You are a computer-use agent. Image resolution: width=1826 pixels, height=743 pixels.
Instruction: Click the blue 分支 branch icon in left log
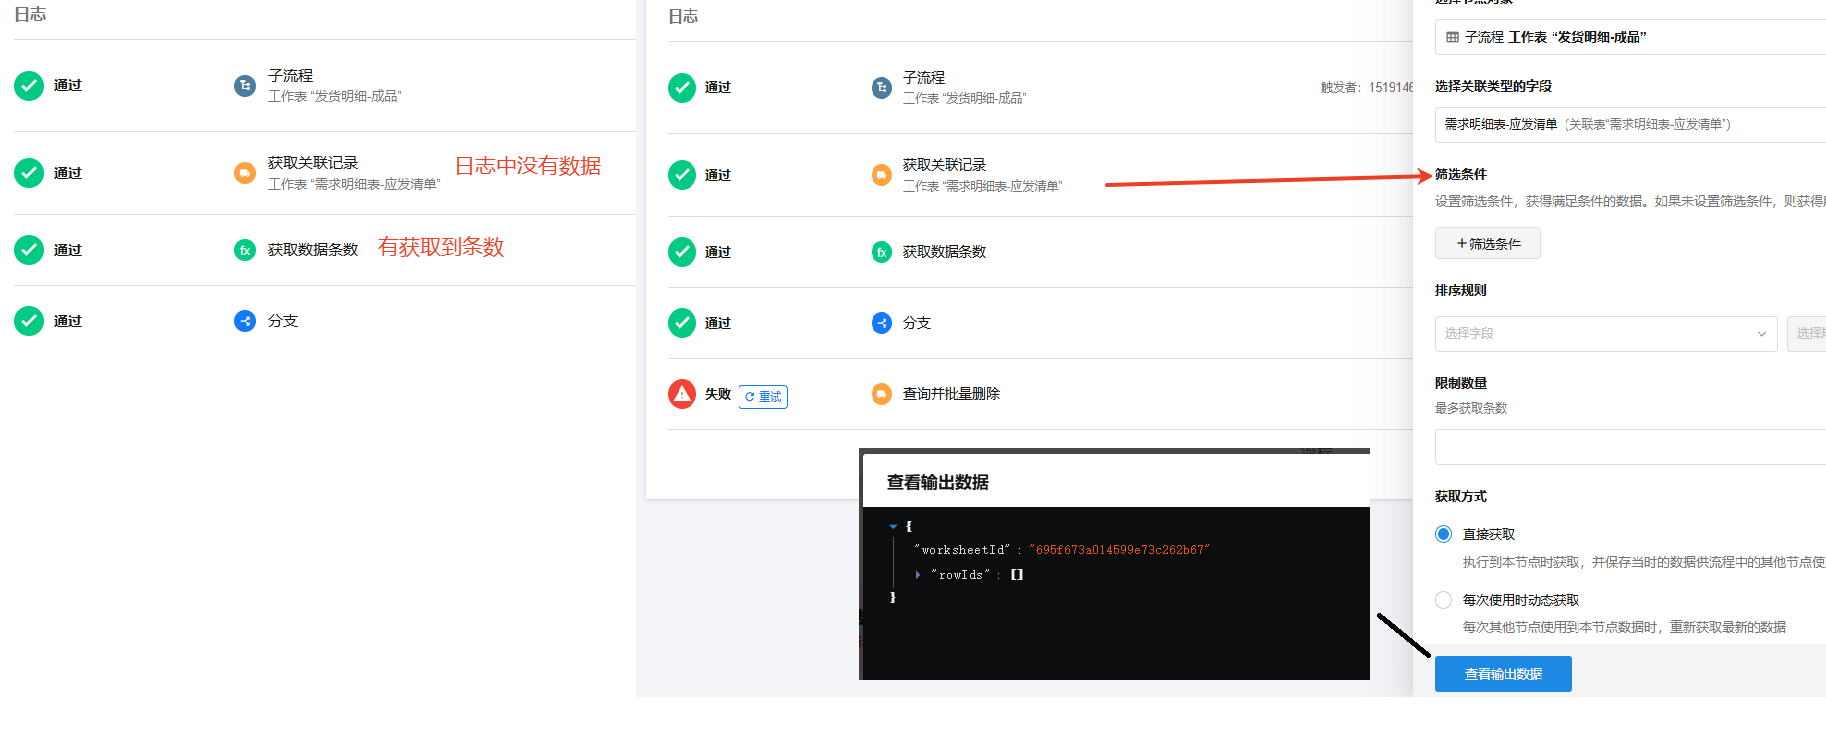coord(245,321)
